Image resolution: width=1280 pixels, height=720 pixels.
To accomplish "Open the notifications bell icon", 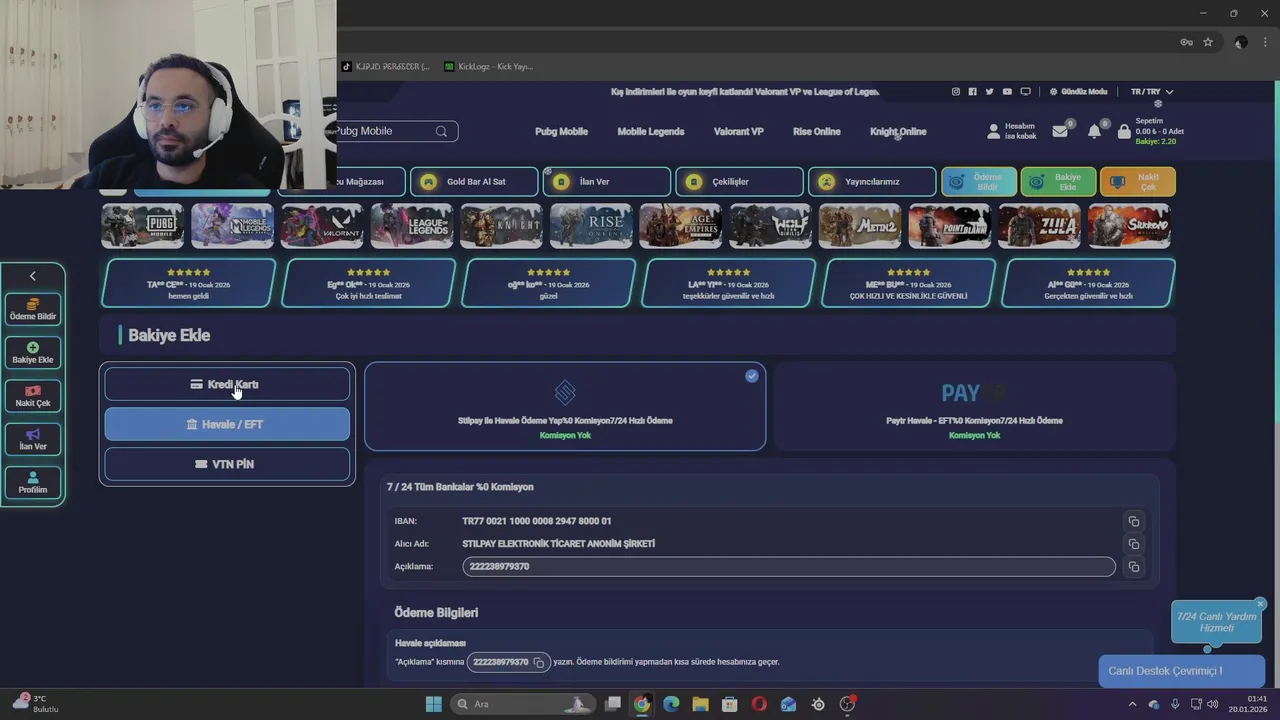I will 1094,131.
